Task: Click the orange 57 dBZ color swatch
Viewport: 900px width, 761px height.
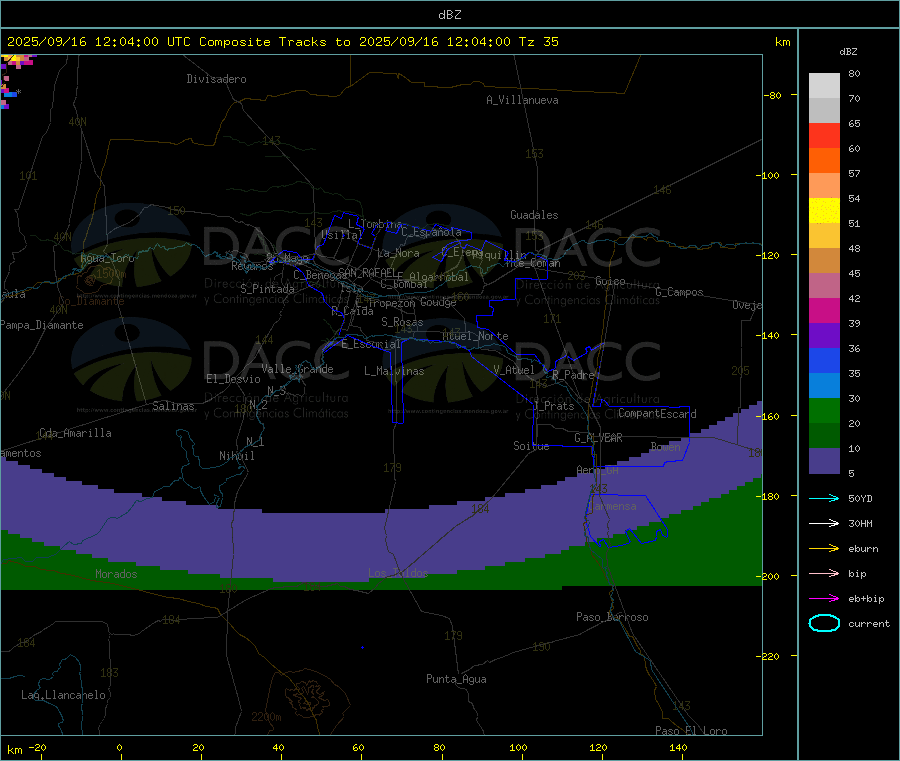Action: 824,161
